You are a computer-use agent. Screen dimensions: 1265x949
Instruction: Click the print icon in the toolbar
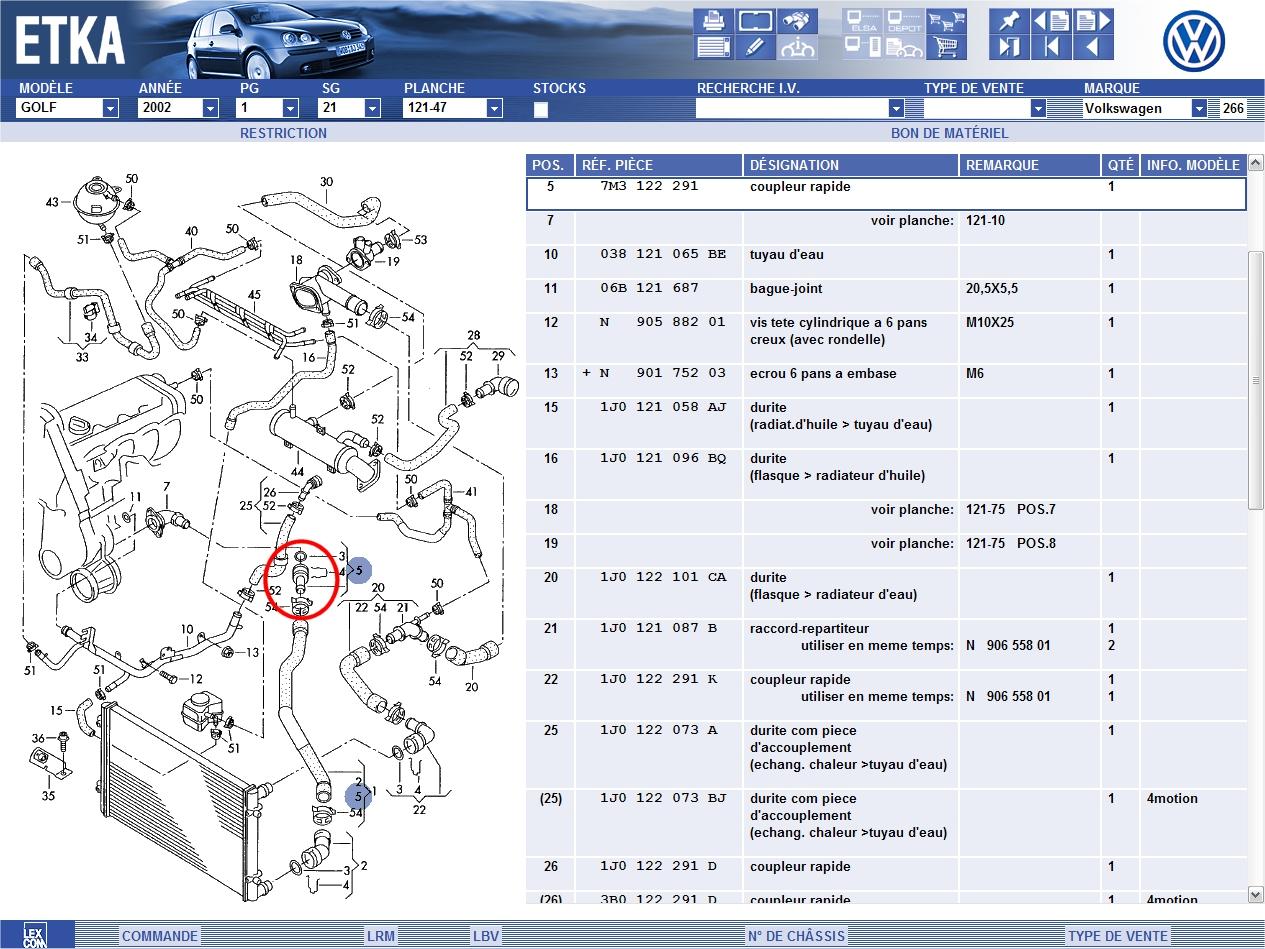tap(713, 20)
